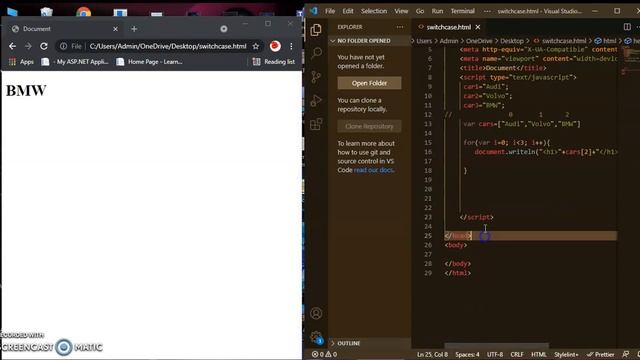Open the View menu
This screenshot has width=640, height=360.
(401, 11)
